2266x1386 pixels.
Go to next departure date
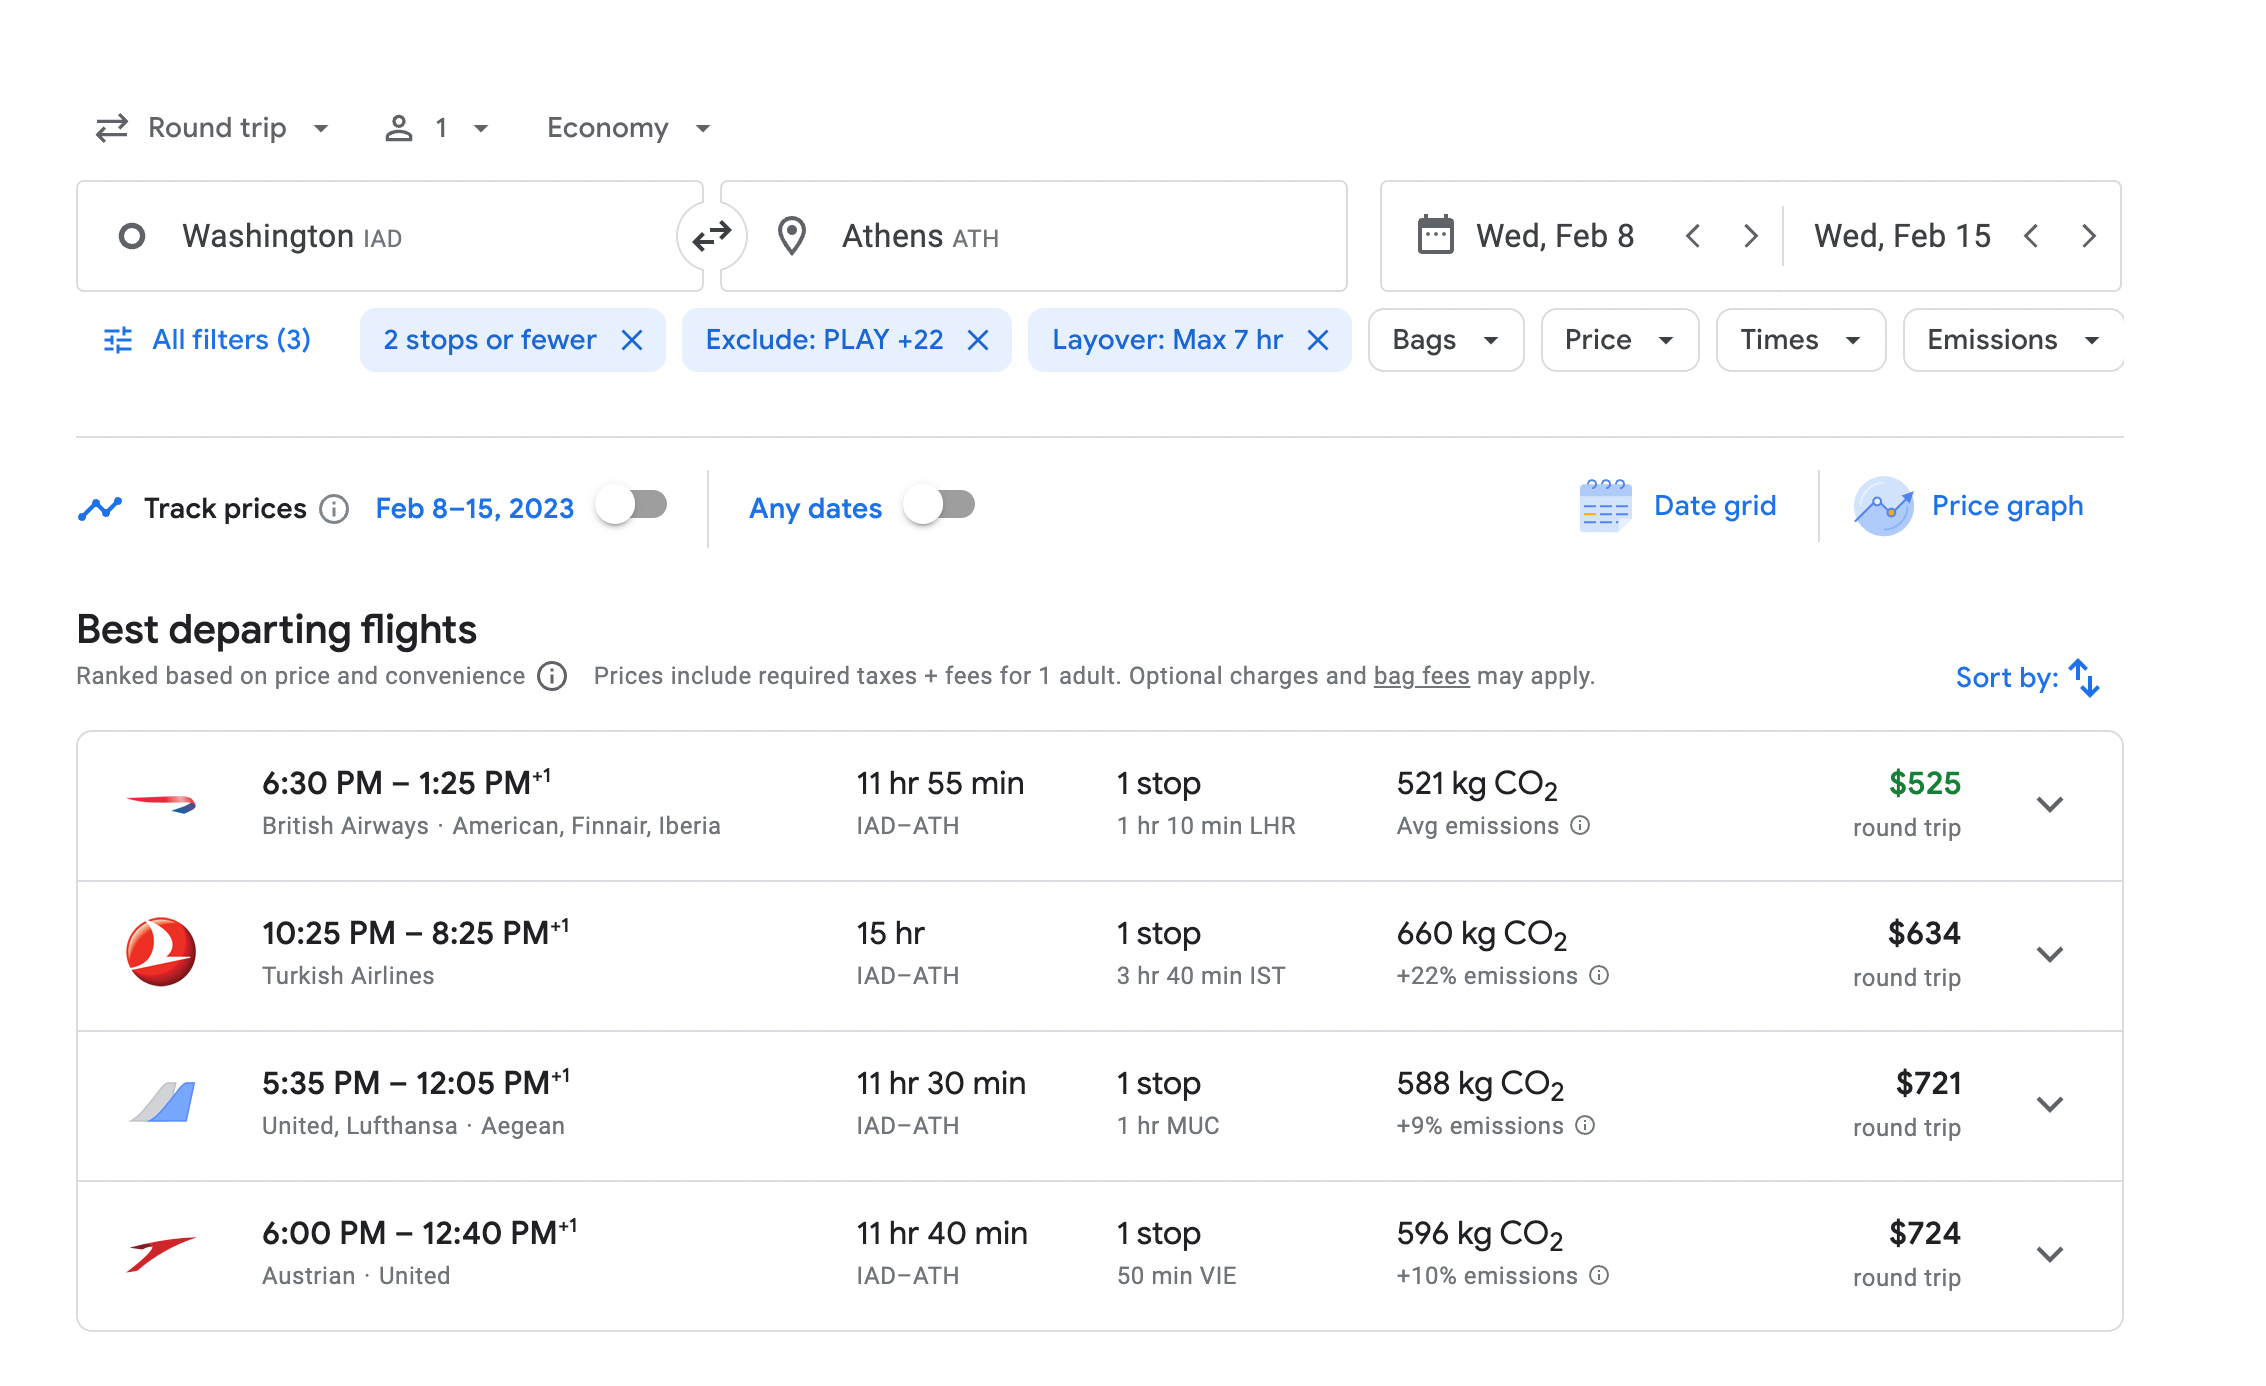[x=1750, y=236]
